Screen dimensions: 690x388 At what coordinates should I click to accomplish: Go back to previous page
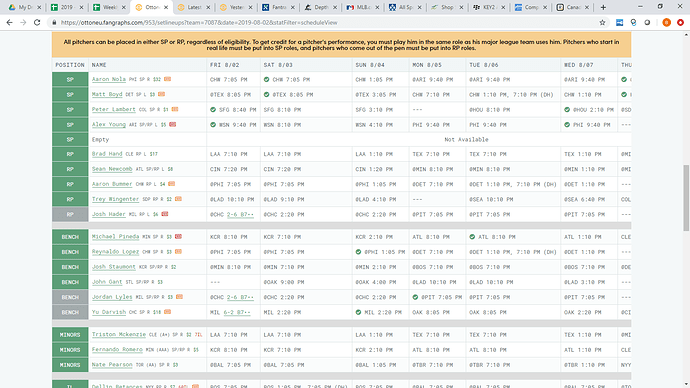coord(9,22)
